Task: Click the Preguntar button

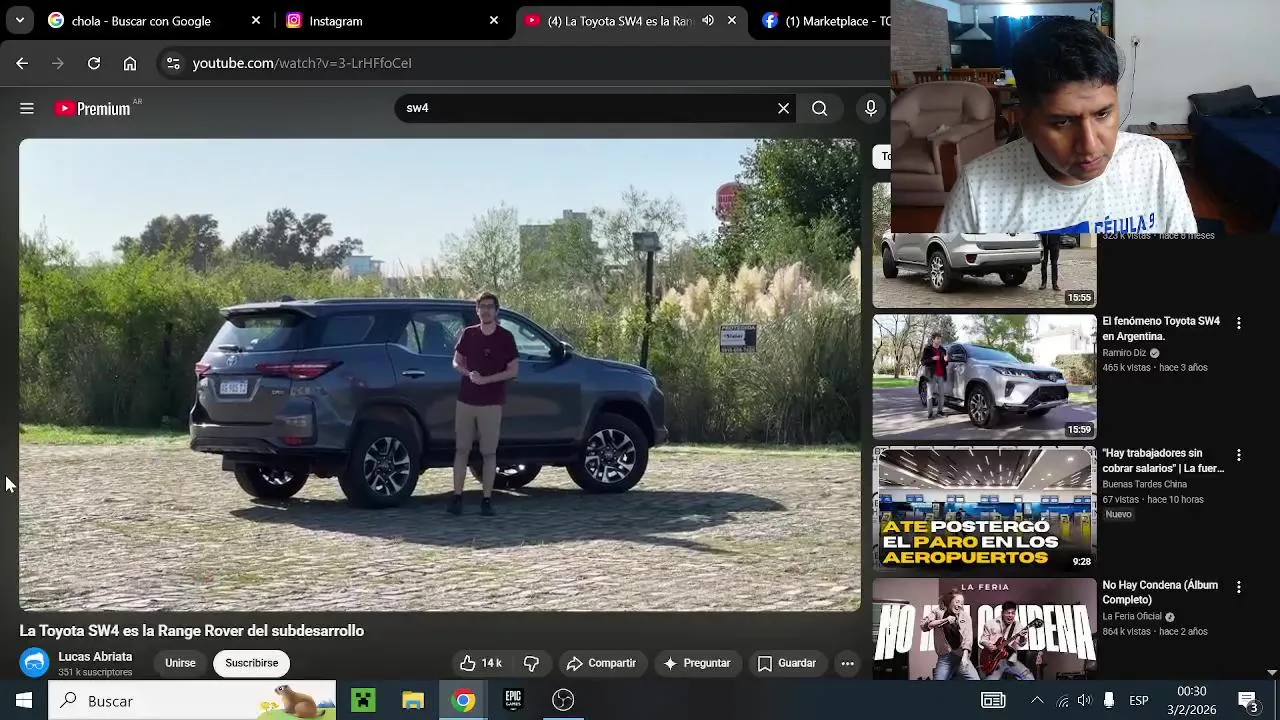Action: 697,663
